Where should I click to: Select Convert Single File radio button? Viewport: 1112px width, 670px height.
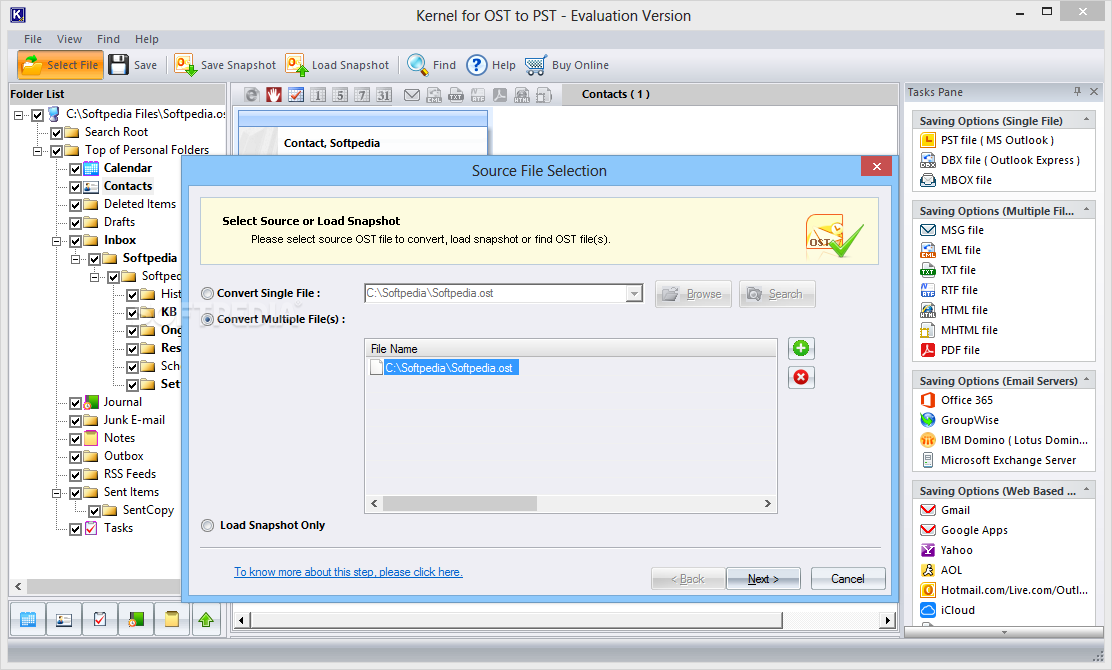[x=208, y=294]
